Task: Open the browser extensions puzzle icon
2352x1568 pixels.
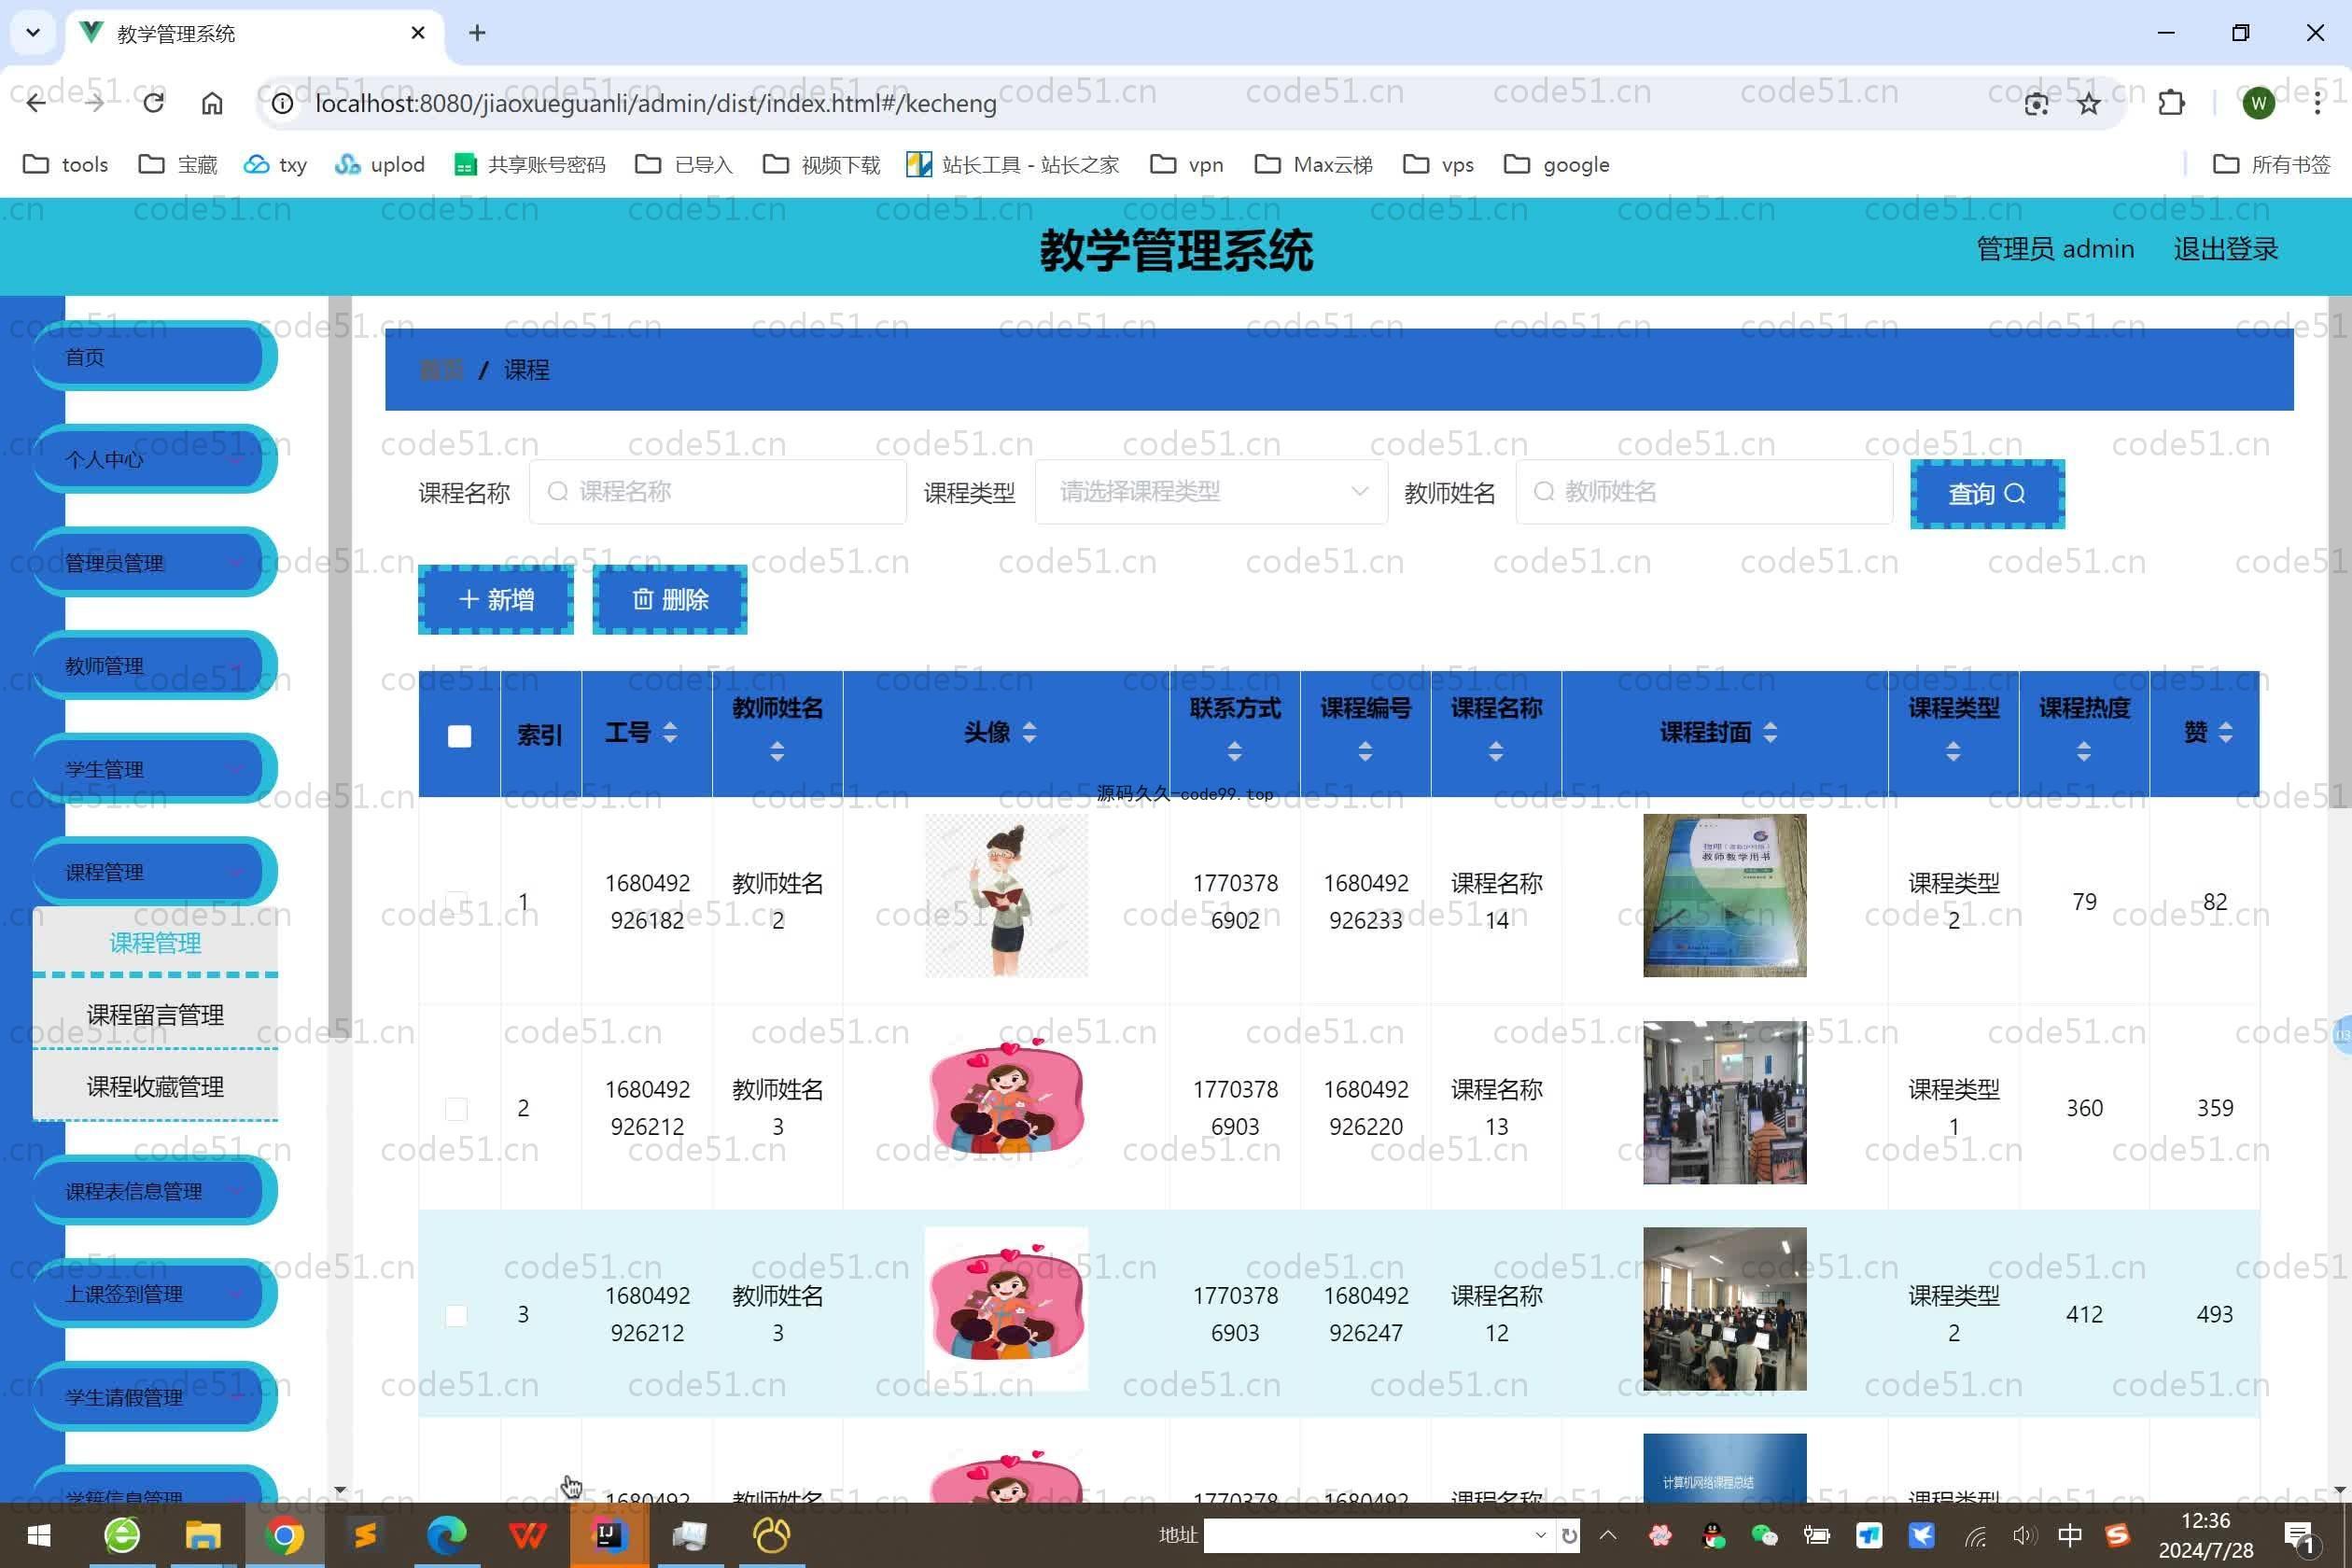Action: [x=2171, y=103]
